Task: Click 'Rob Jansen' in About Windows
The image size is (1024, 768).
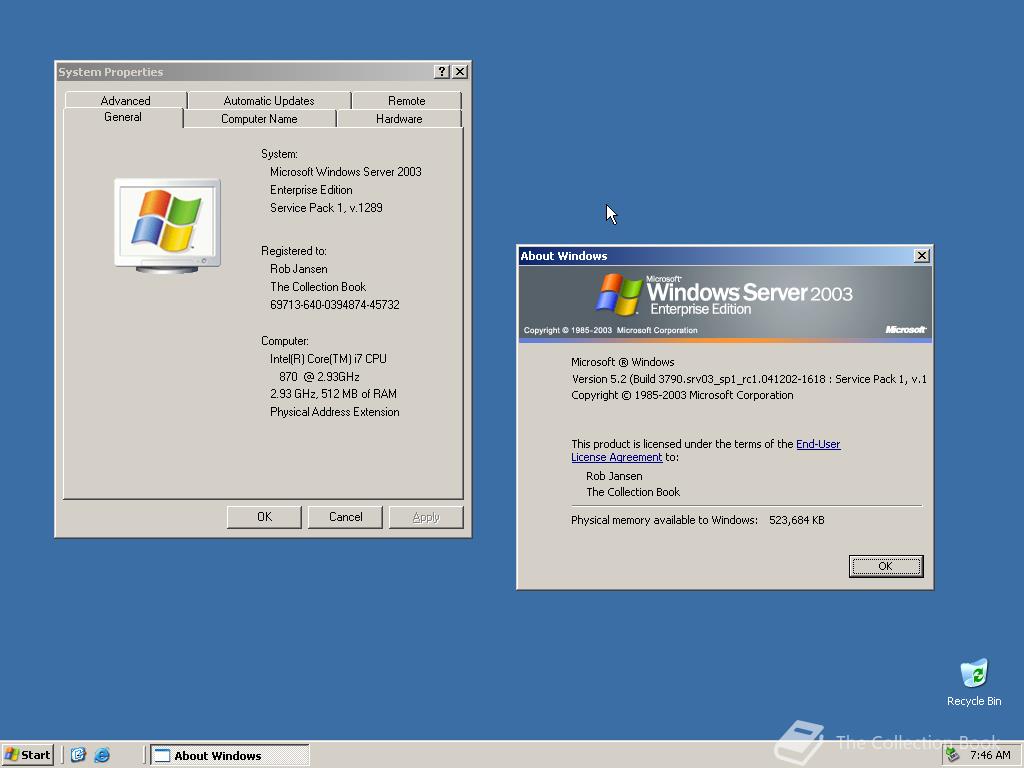Action: (x=614, y=476)
